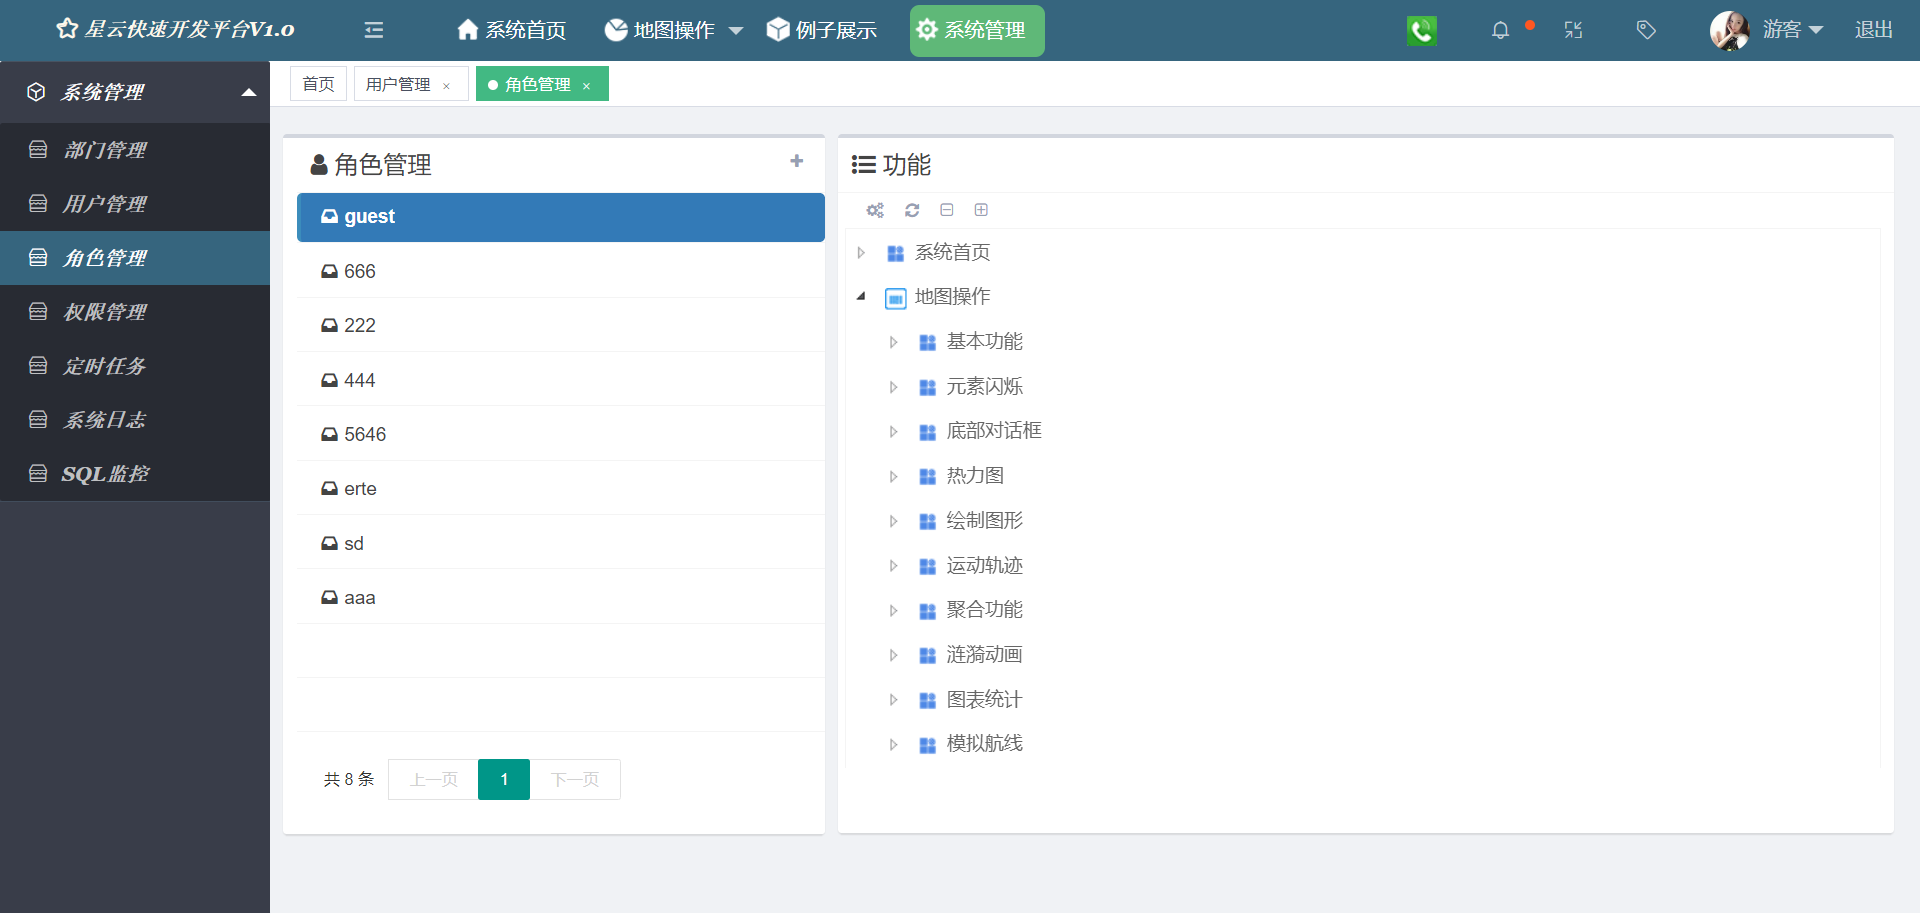This screenshot has height=913, width=1920.
Task: Click the tag icon in the top bar
Action: tap(1645, 30)
